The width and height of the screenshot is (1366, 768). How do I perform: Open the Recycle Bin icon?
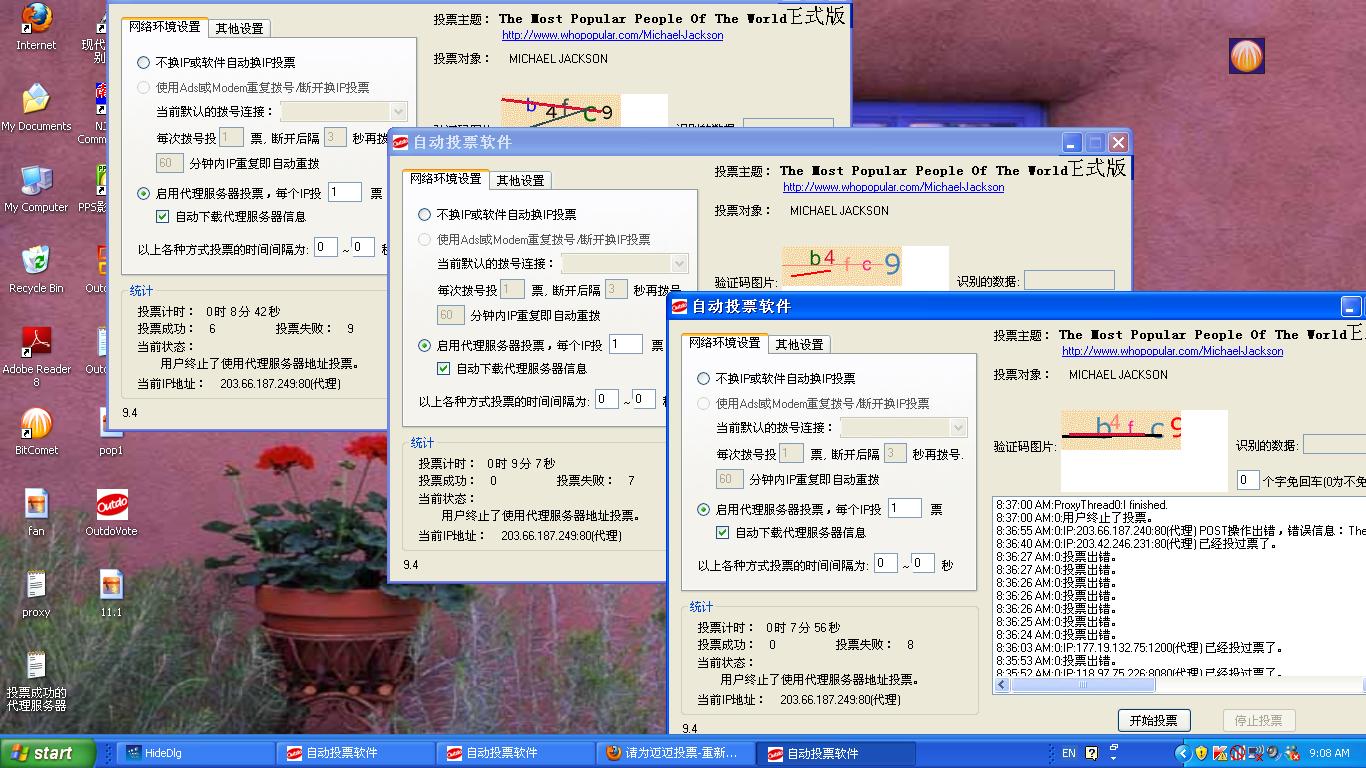[x=36, y=263]
